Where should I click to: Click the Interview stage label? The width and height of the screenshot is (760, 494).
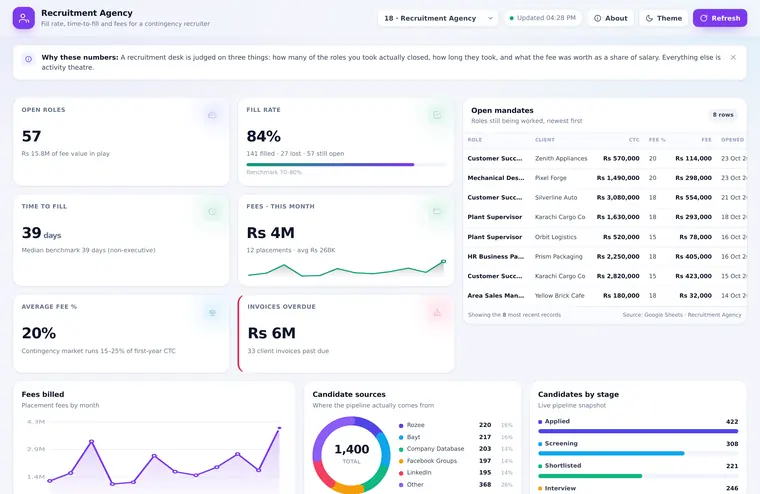[x=560, y=488]
